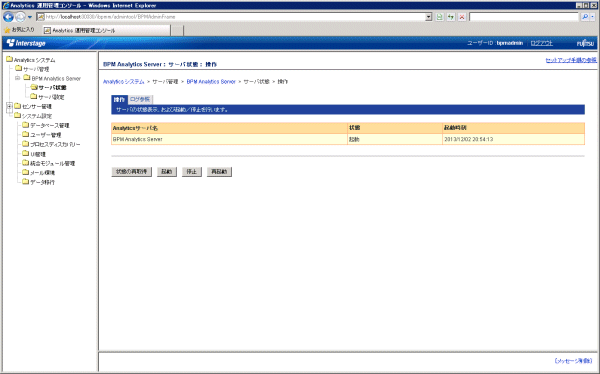
Task: Click the folder icon of データ移行
Action: point(26,182)
